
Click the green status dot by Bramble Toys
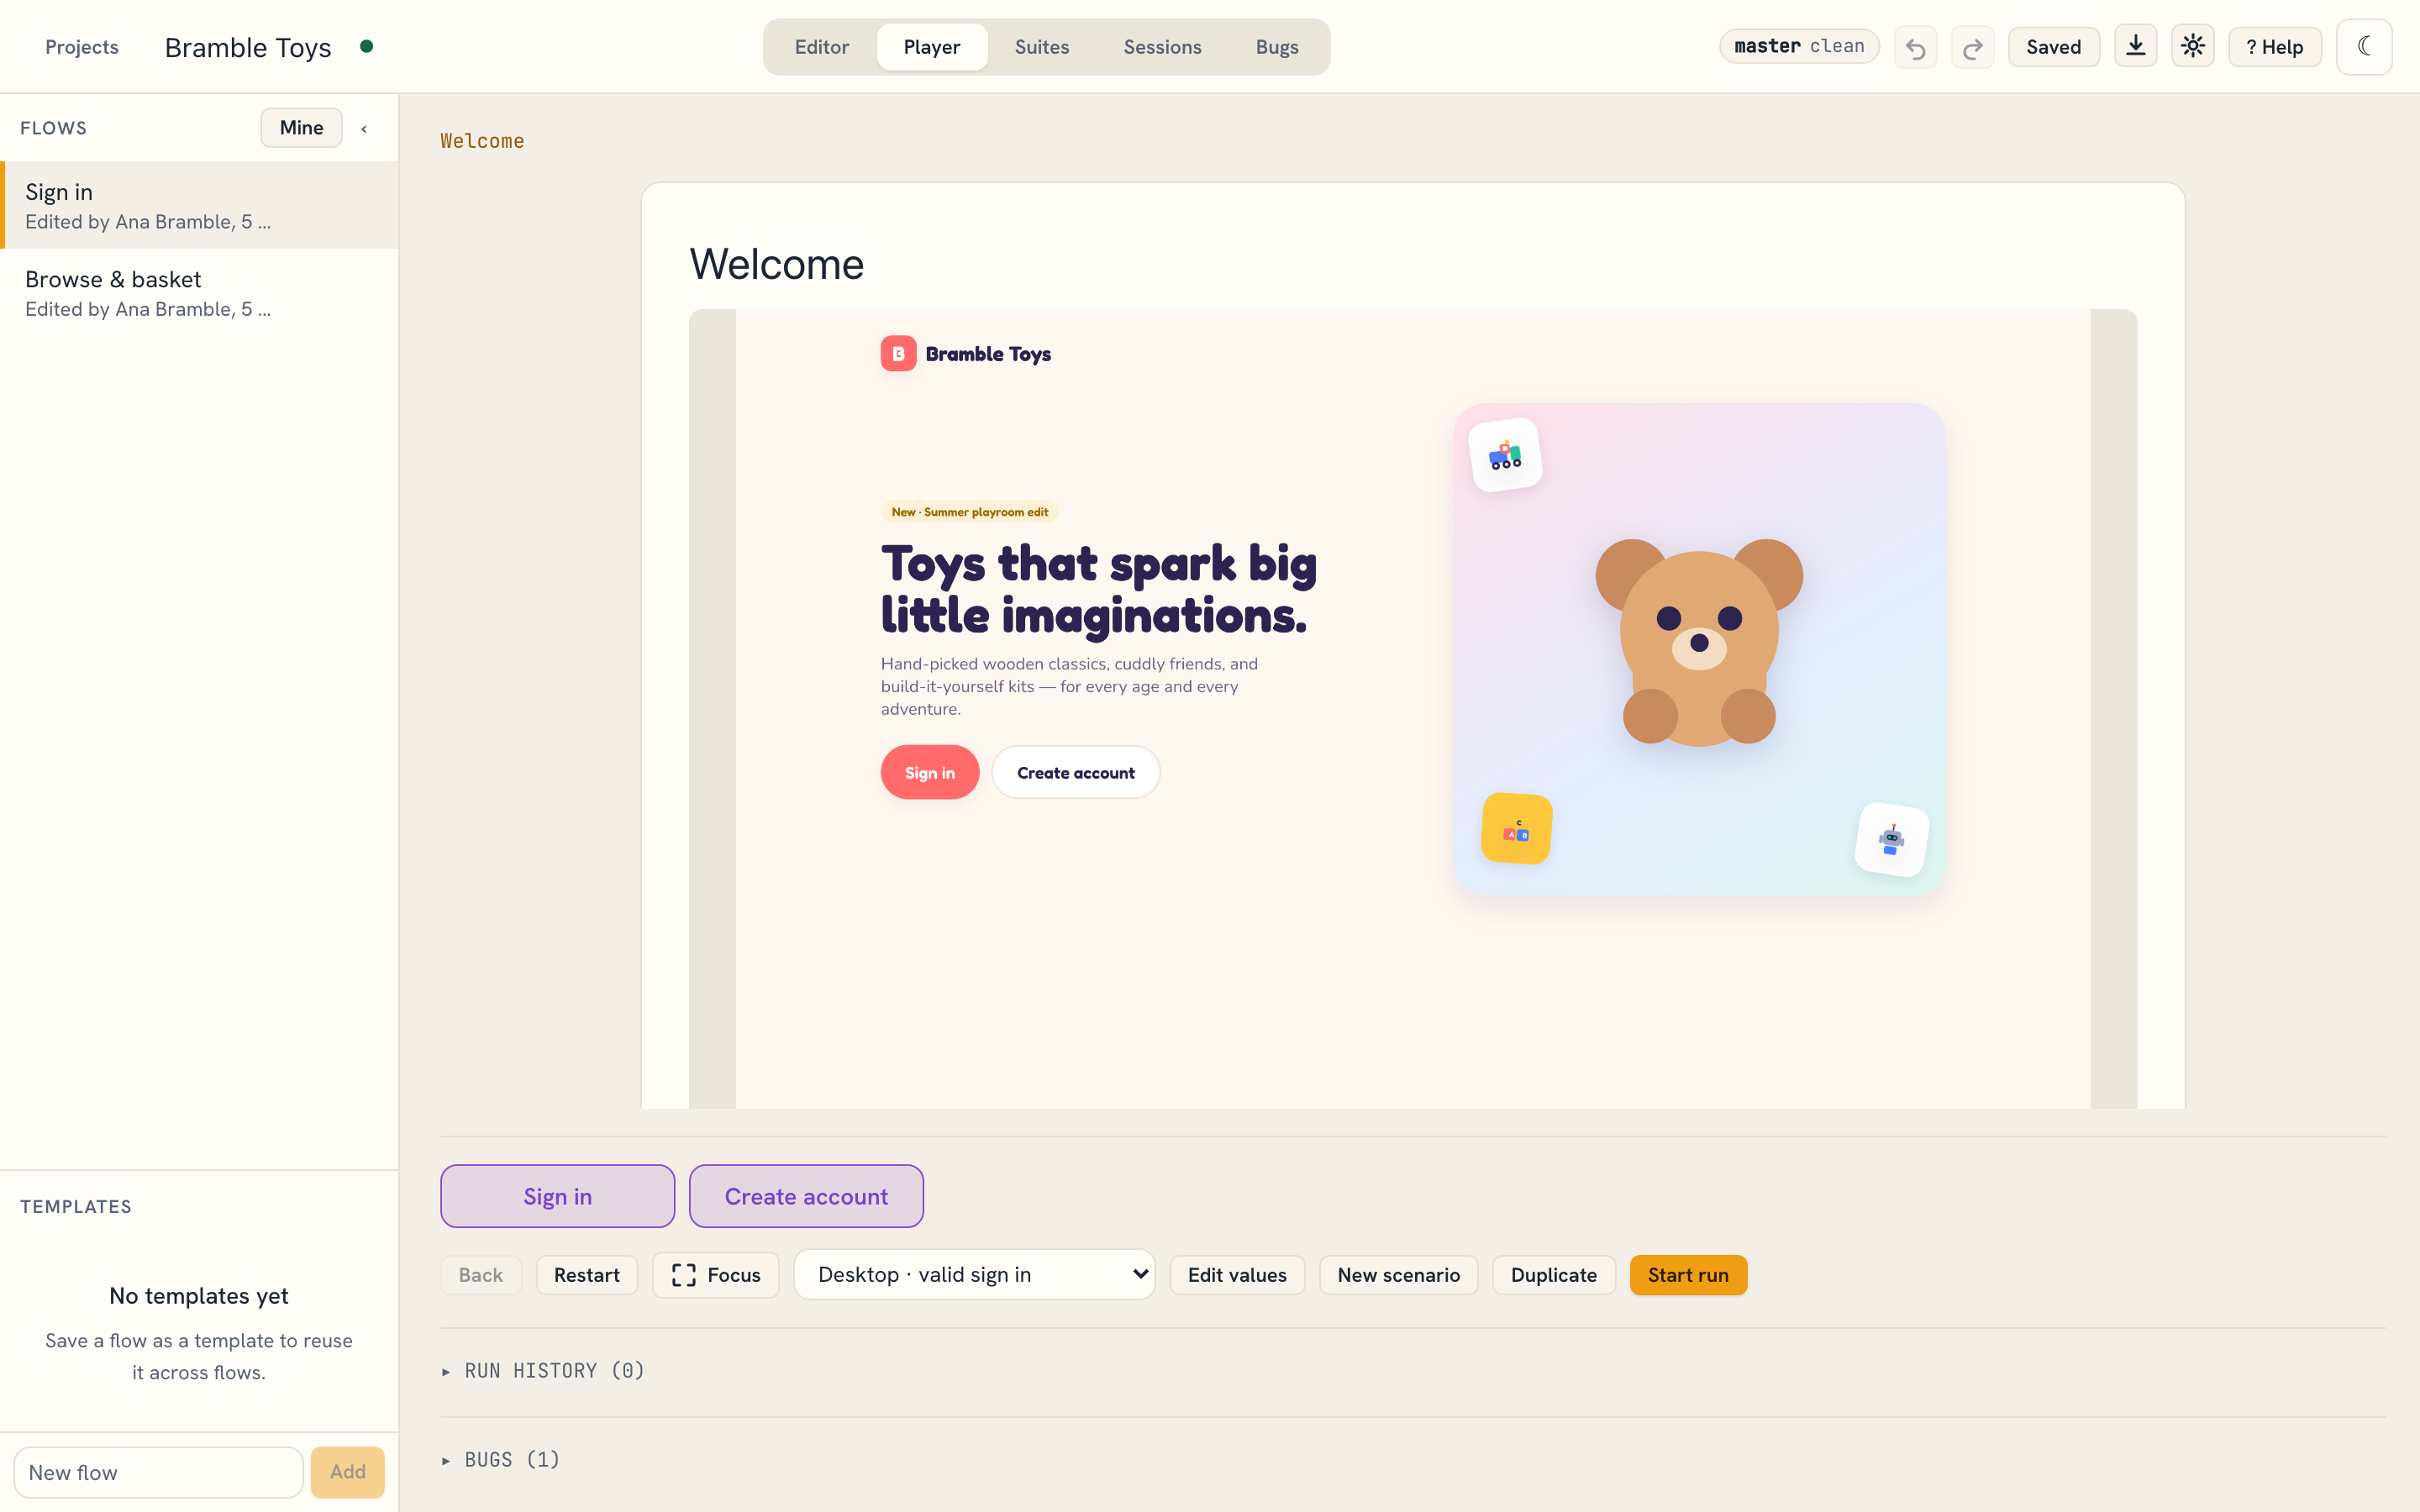366,46
